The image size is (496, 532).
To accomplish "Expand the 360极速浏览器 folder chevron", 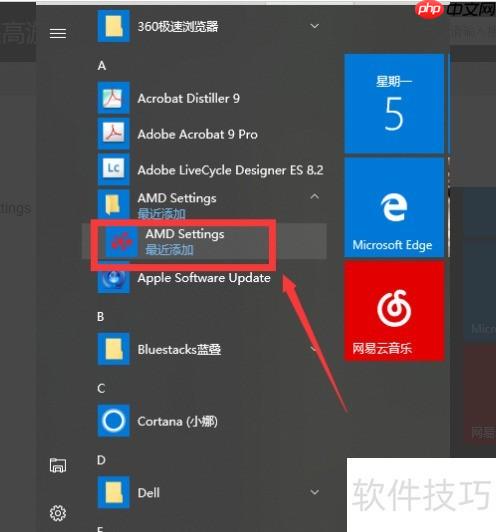I will (x=314, y=26).
